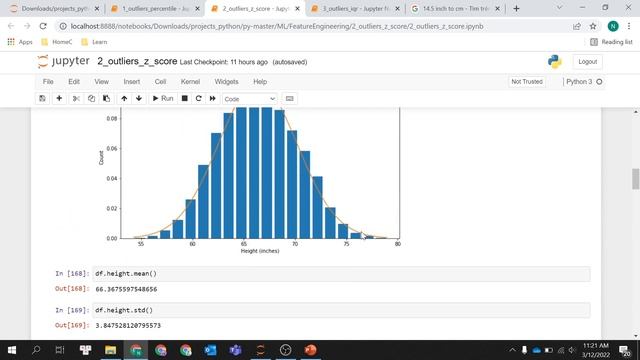Image resolution: width=640 pixels, height=360 pixels.
Task: Open the Edit menu
Action: pyautogui.click(x=74, y=82)
